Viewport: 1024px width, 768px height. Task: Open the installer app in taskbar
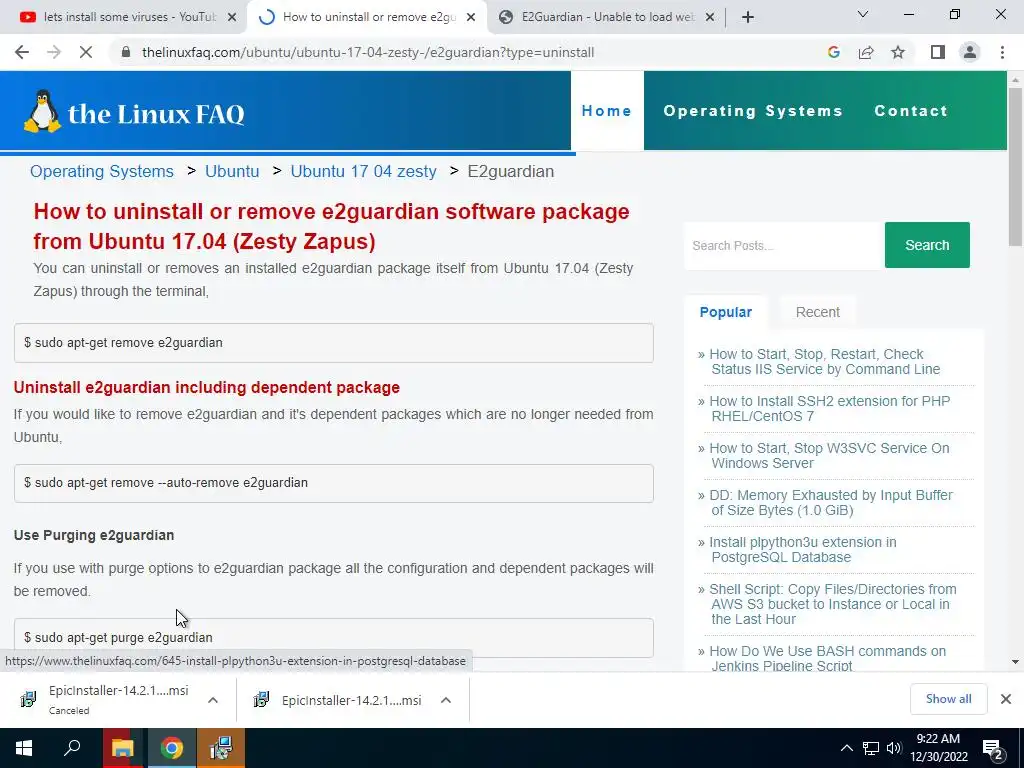[x=221, y=748]
